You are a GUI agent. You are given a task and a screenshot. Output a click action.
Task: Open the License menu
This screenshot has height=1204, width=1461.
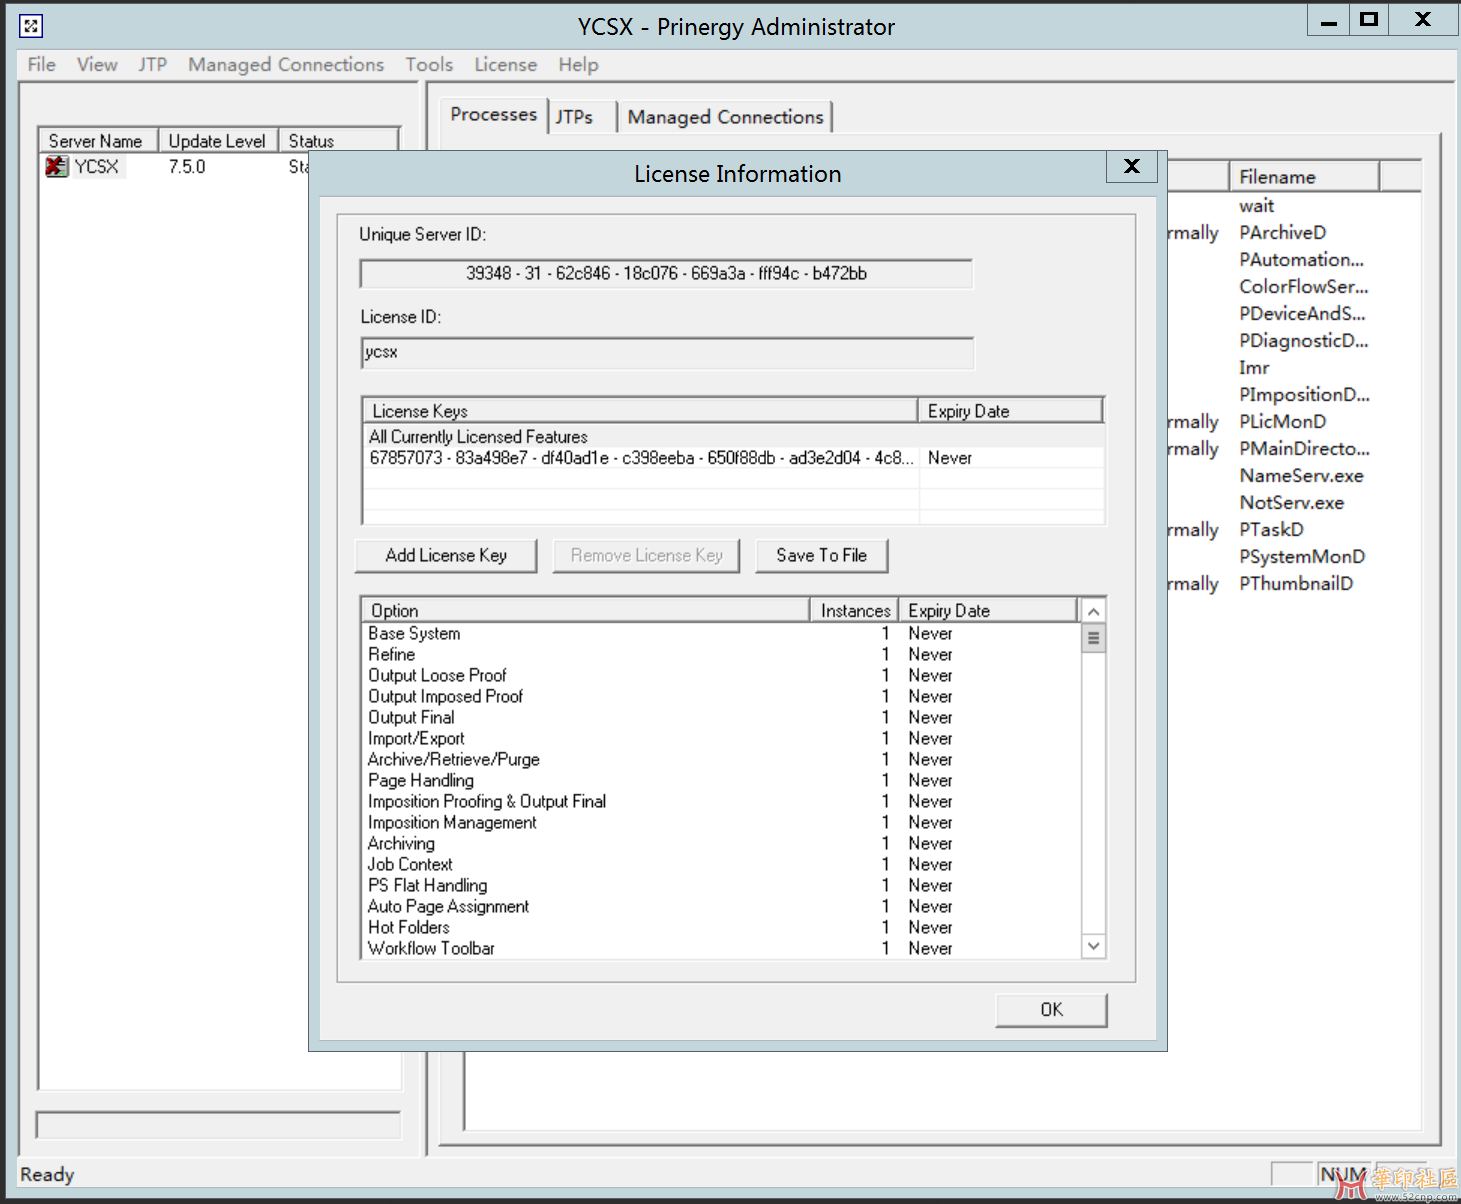tap(505, 64)
